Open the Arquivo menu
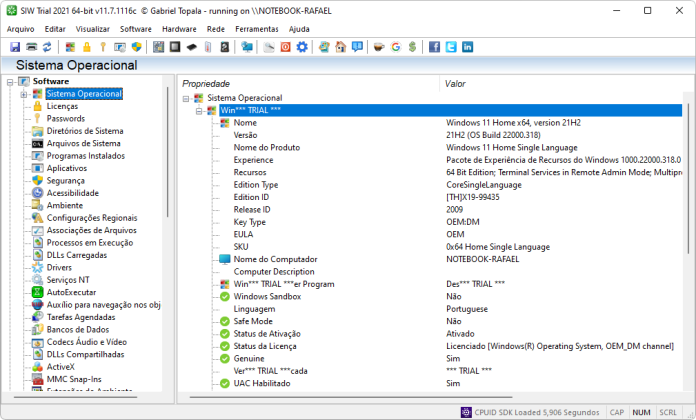696x420 pixels. 20,29
